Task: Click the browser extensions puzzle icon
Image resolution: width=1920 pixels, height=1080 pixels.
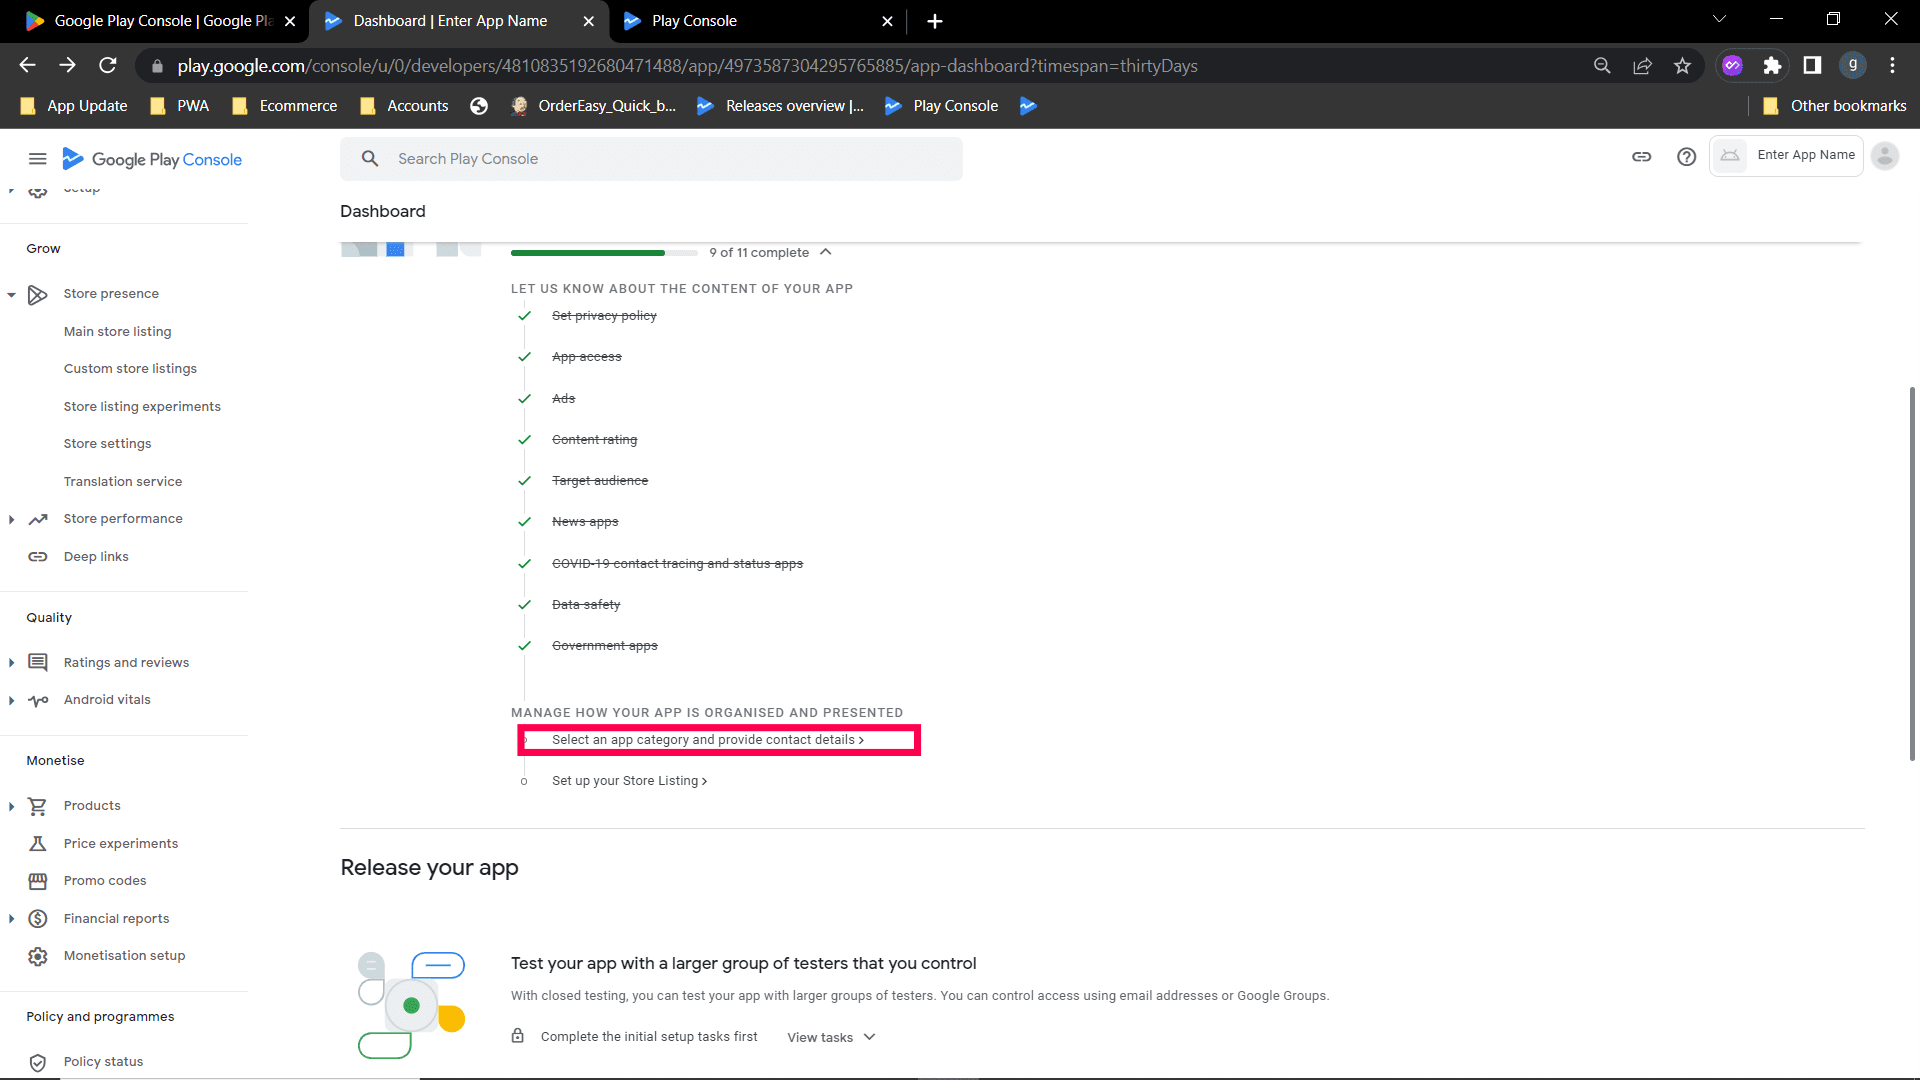Action: tap(1772, 66)
